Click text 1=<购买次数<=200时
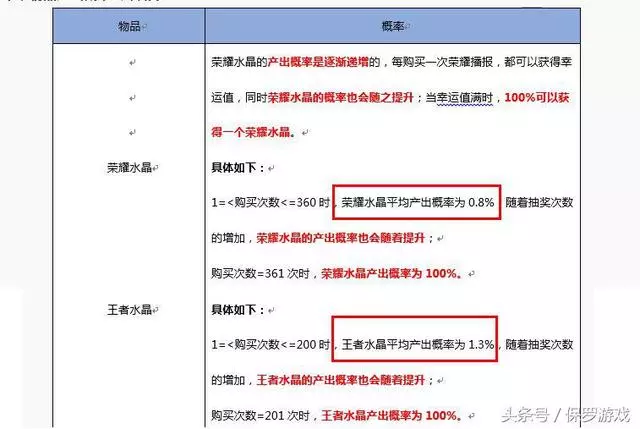640x429 pixels. click(271, 345)
